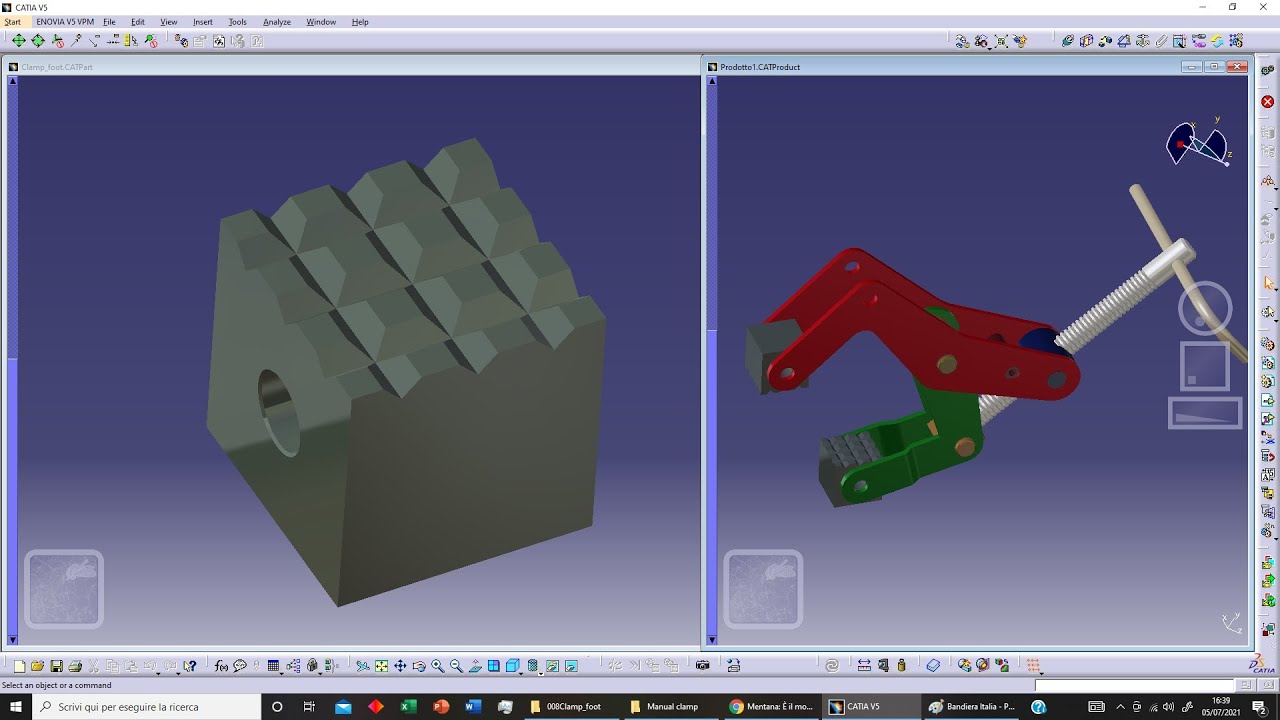
Task: Open the Analyze menu
Action: pyautogui.click(x=277, y=22)
